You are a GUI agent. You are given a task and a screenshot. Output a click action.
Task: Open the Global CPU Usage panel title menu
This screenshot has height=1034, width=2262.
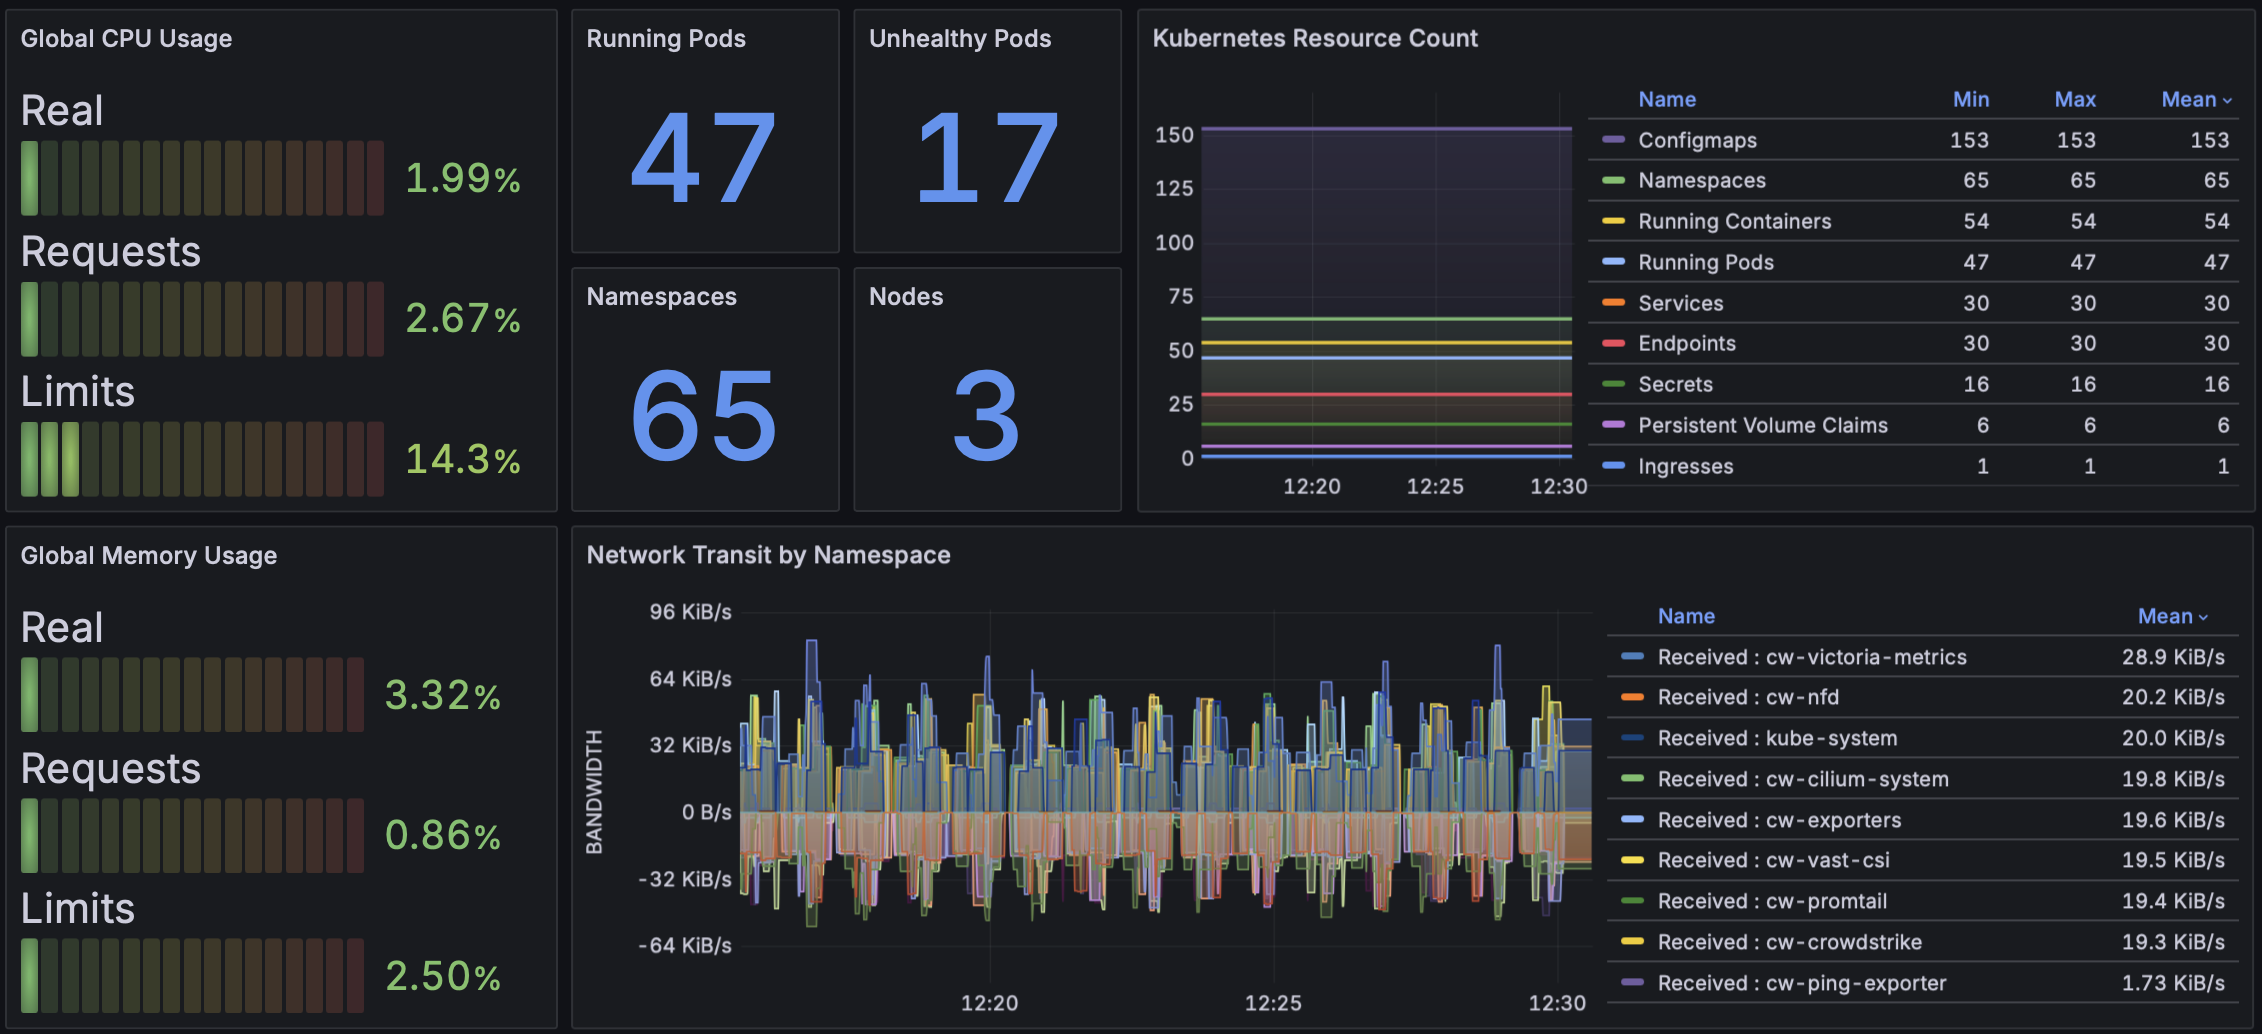coord(126,38)
